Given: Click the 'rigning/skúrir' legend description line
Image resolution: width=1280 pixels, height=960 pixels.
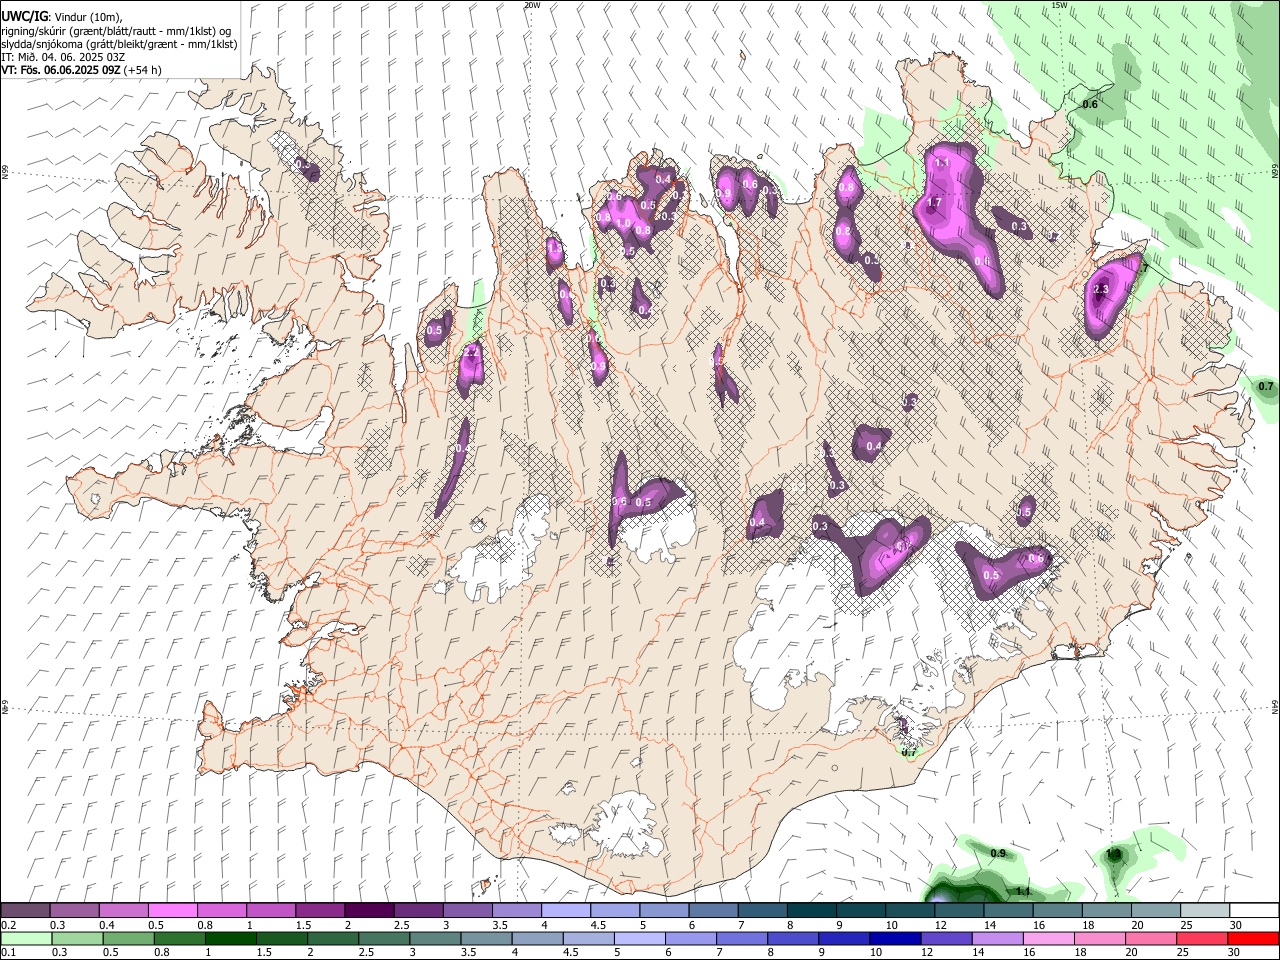Looking at the screenshot, I should [x=116, y=31].
